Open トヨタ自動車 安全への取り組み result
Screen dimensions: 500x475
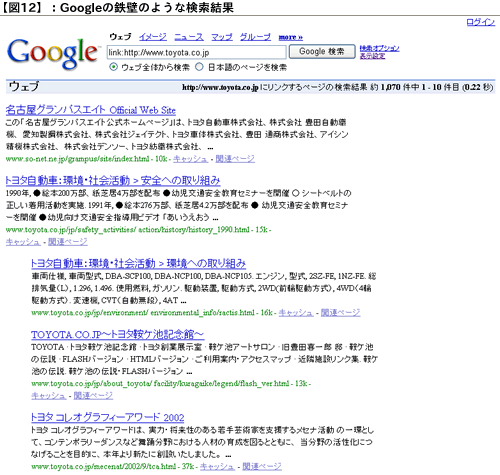point(113,180)
